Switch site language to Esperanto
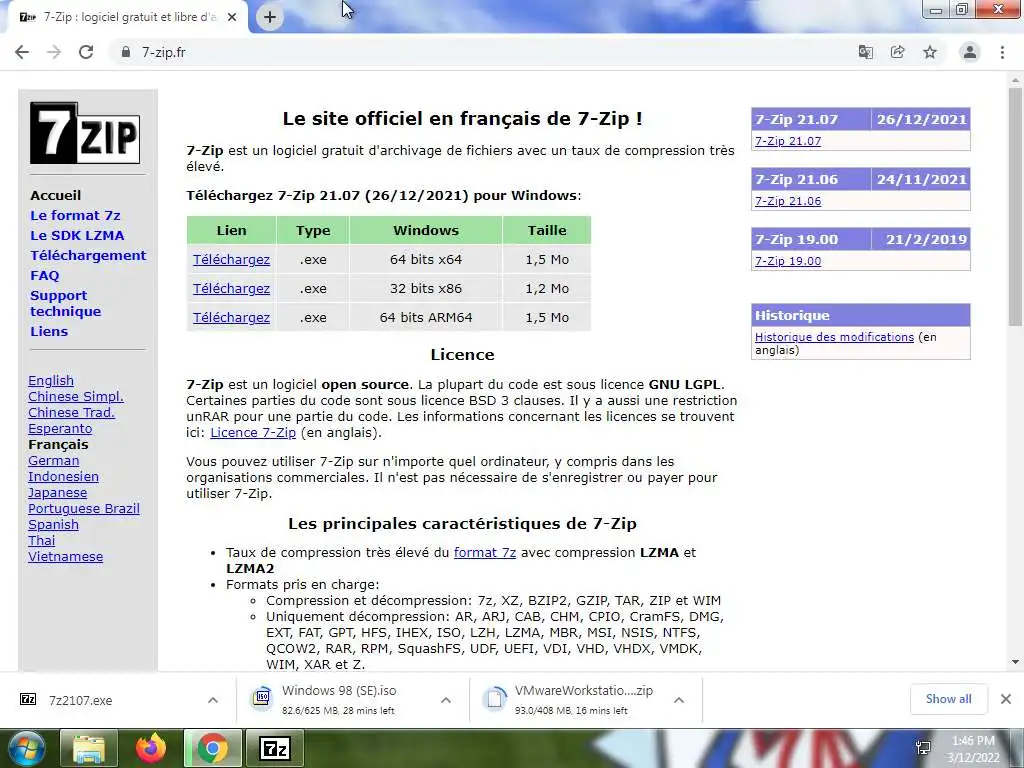Screen dimensions: 1024x768 tap(60, 428)
